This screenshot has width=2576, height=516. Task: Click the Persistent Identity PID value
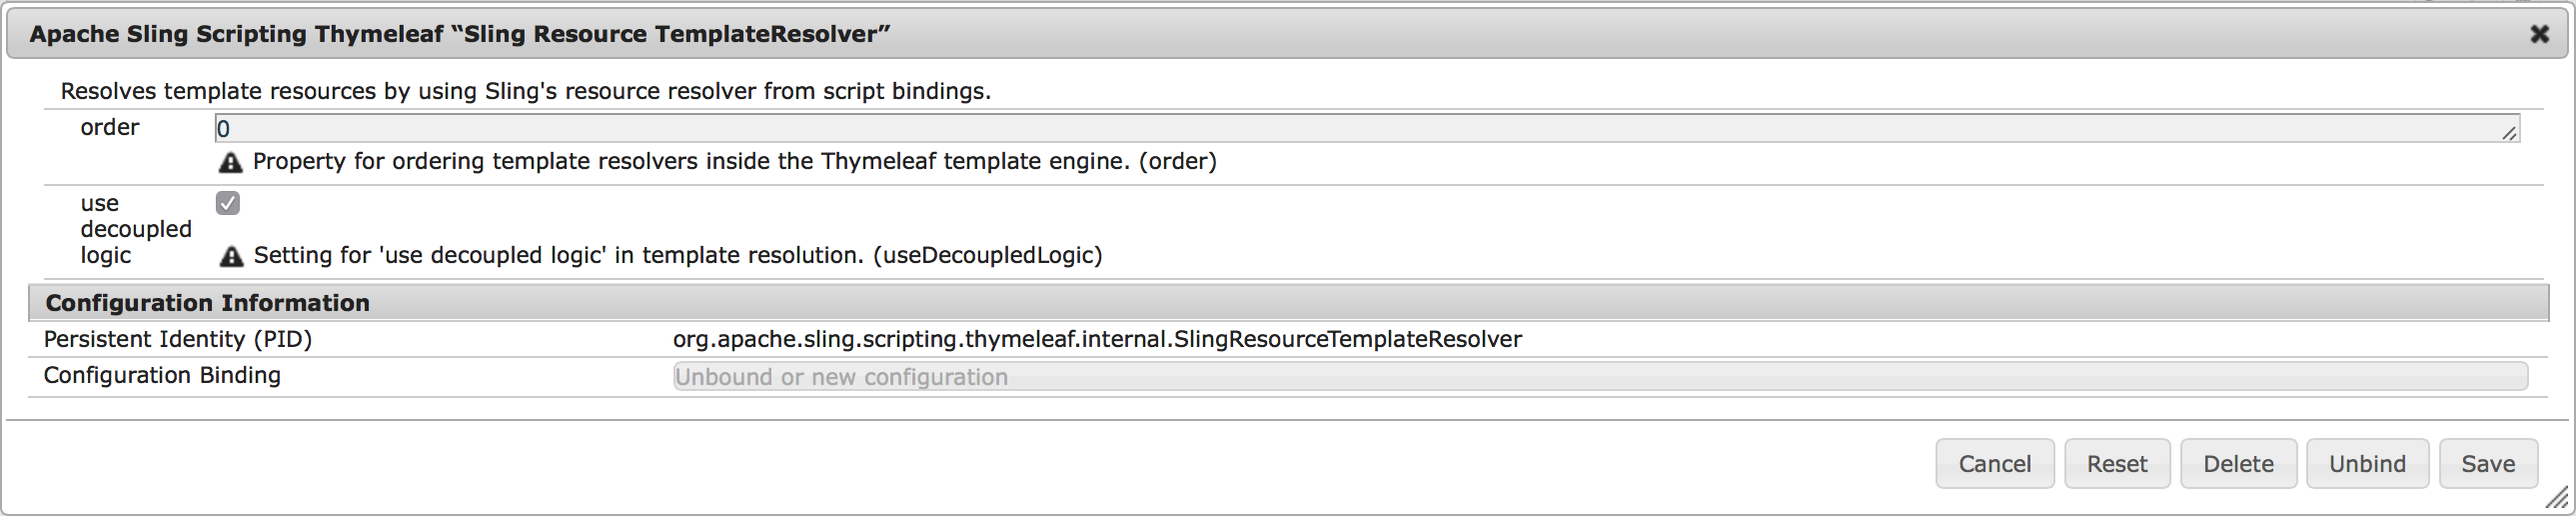[x=1097, y=339]
